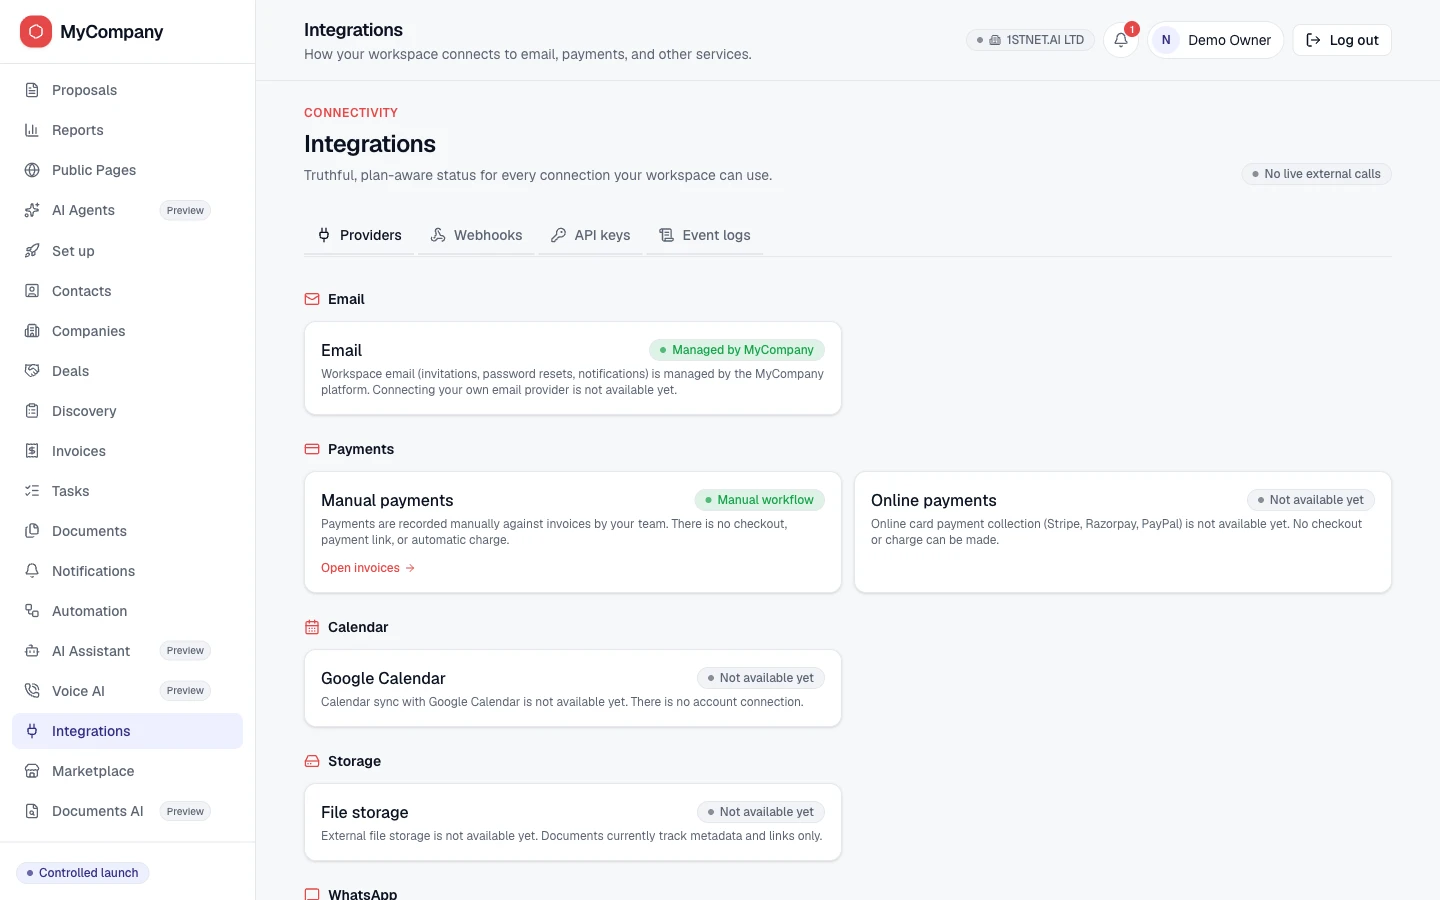Click the Reports bar chart icon
The height and width of the screenshot is (900, 1440).
pos(32,130)
